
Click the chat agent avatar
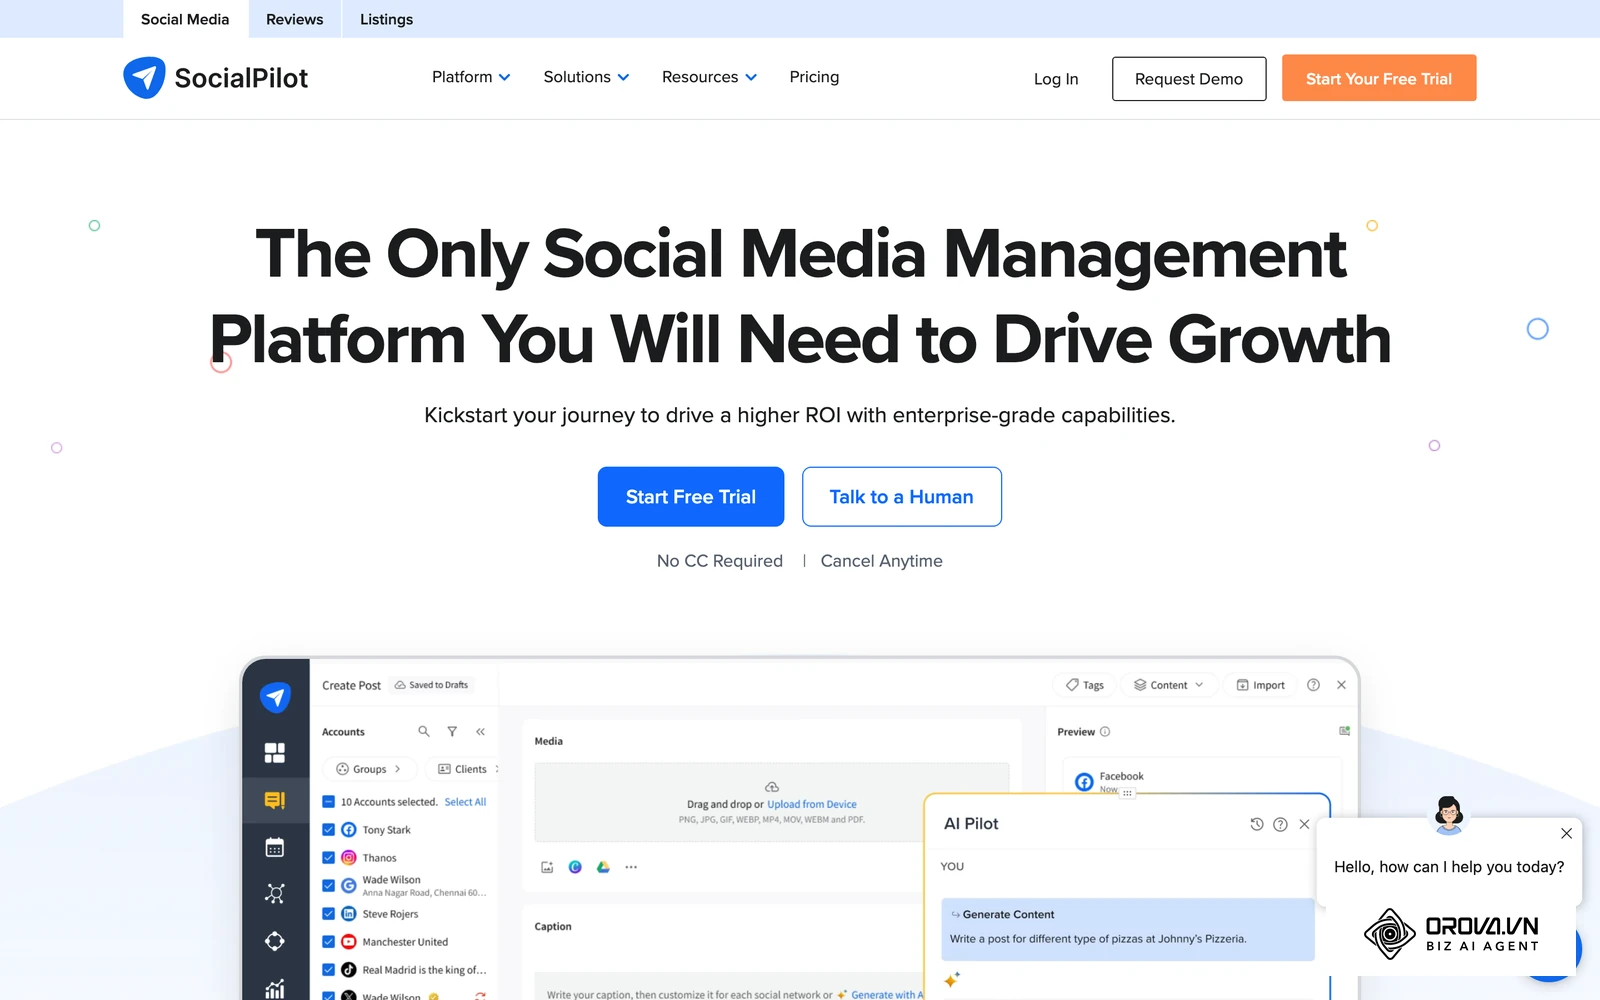click(1448, 814)
